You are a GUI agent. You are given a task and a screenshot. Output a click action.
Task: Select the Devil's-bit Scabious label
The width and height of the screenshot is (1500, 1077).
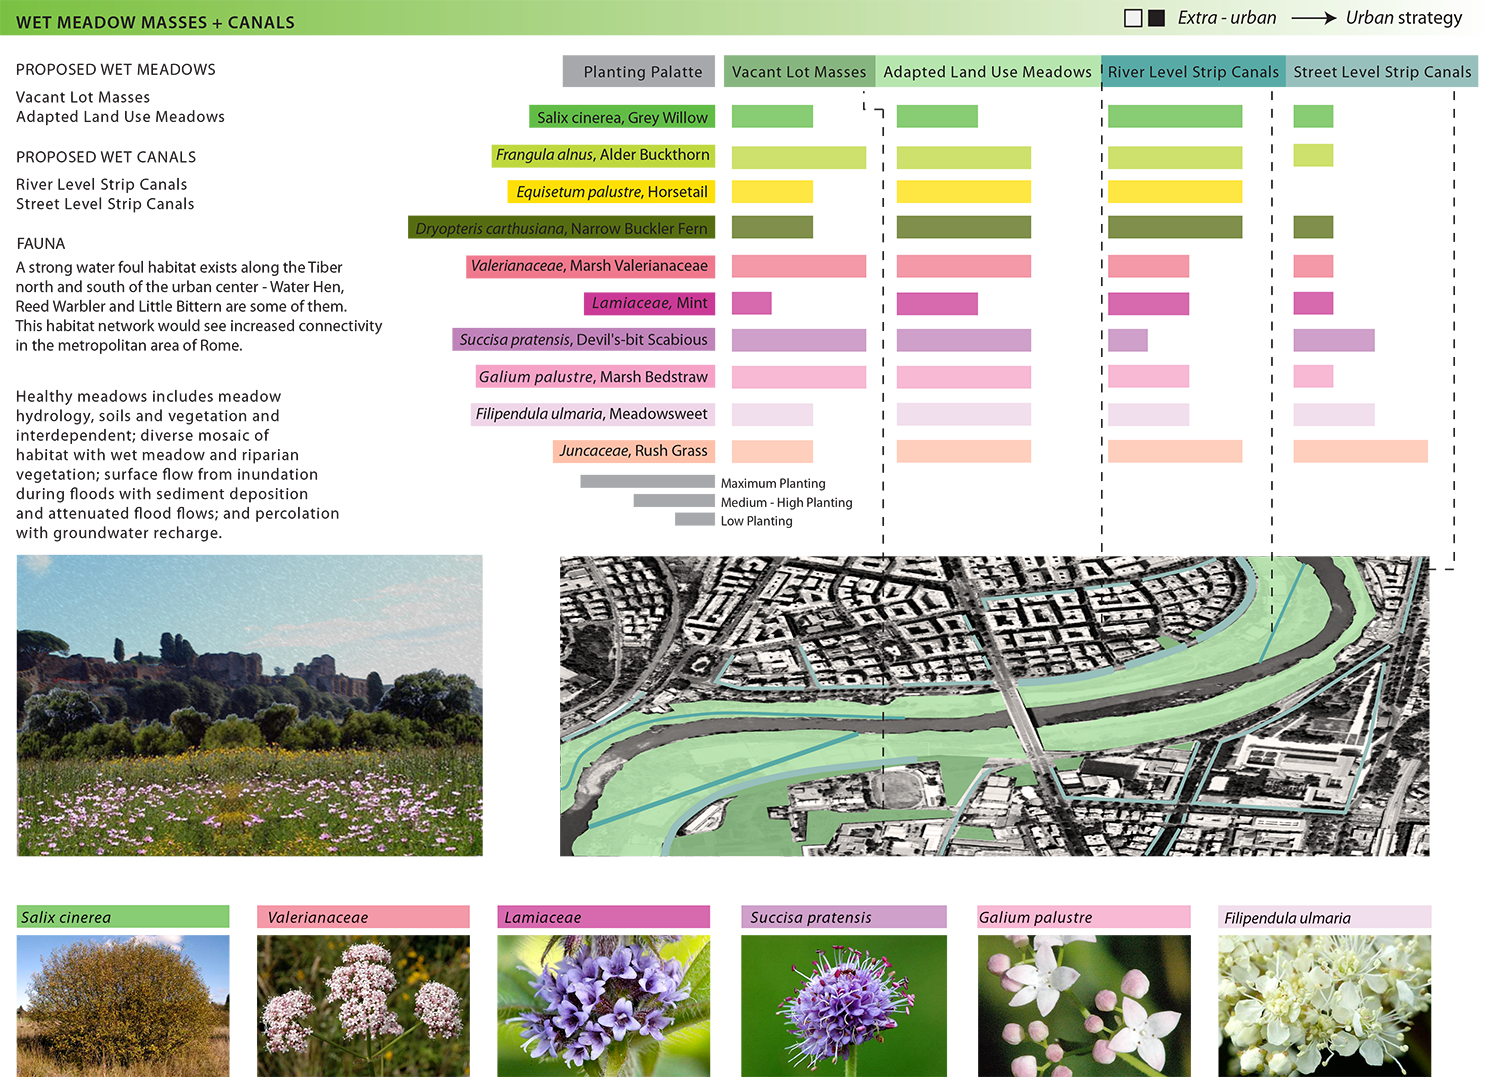(x=583, y=340)
